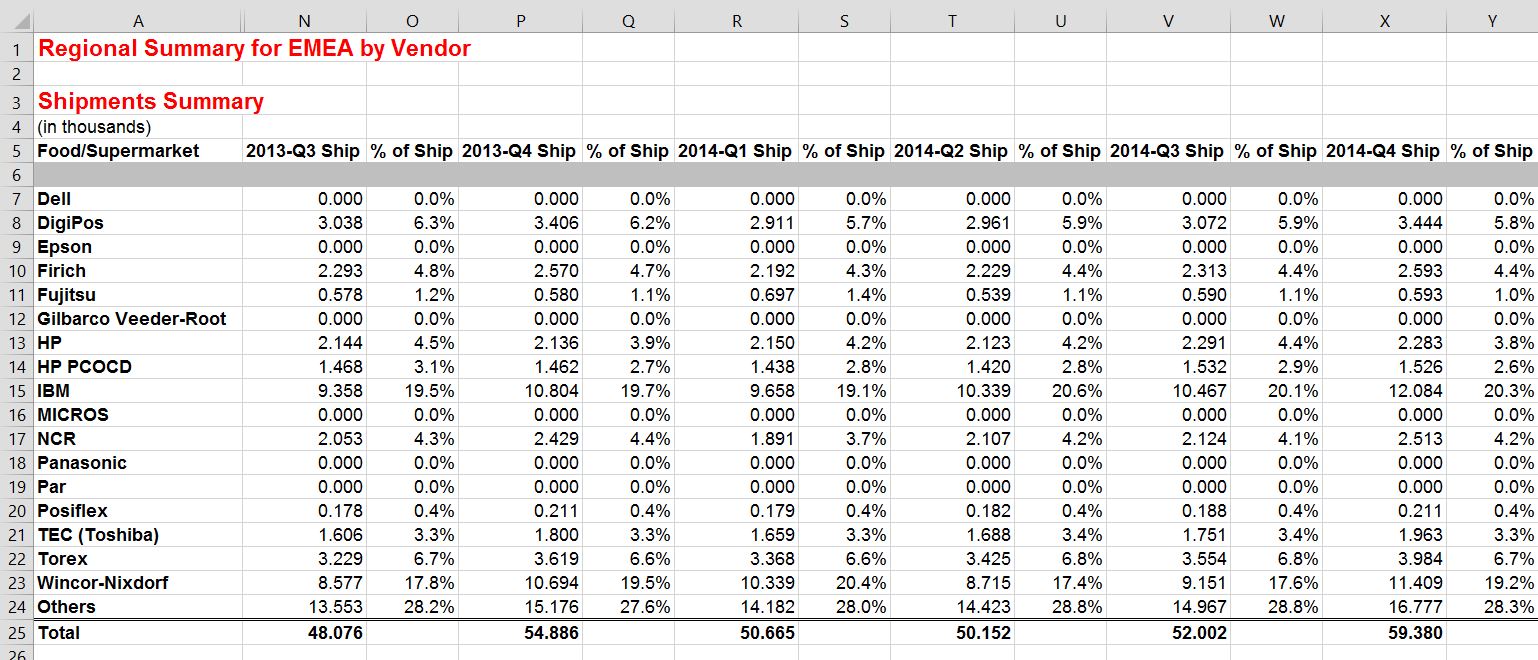Select column X header
Viewport: 1538px width, 660px height.
pyautogui.click(x=1384, y=19)
